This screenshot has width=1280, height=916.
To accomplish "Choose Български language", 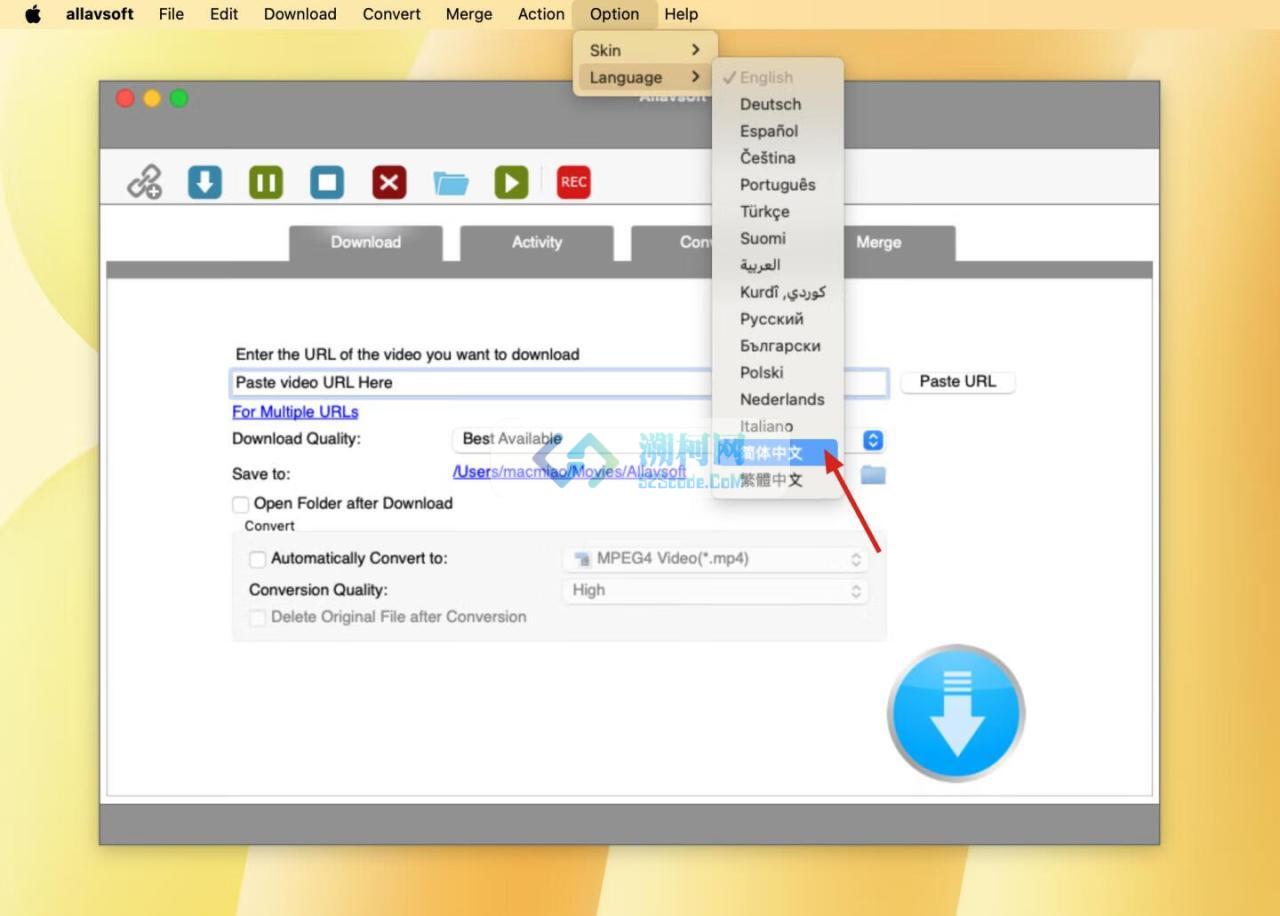I will tap(778, 346).
